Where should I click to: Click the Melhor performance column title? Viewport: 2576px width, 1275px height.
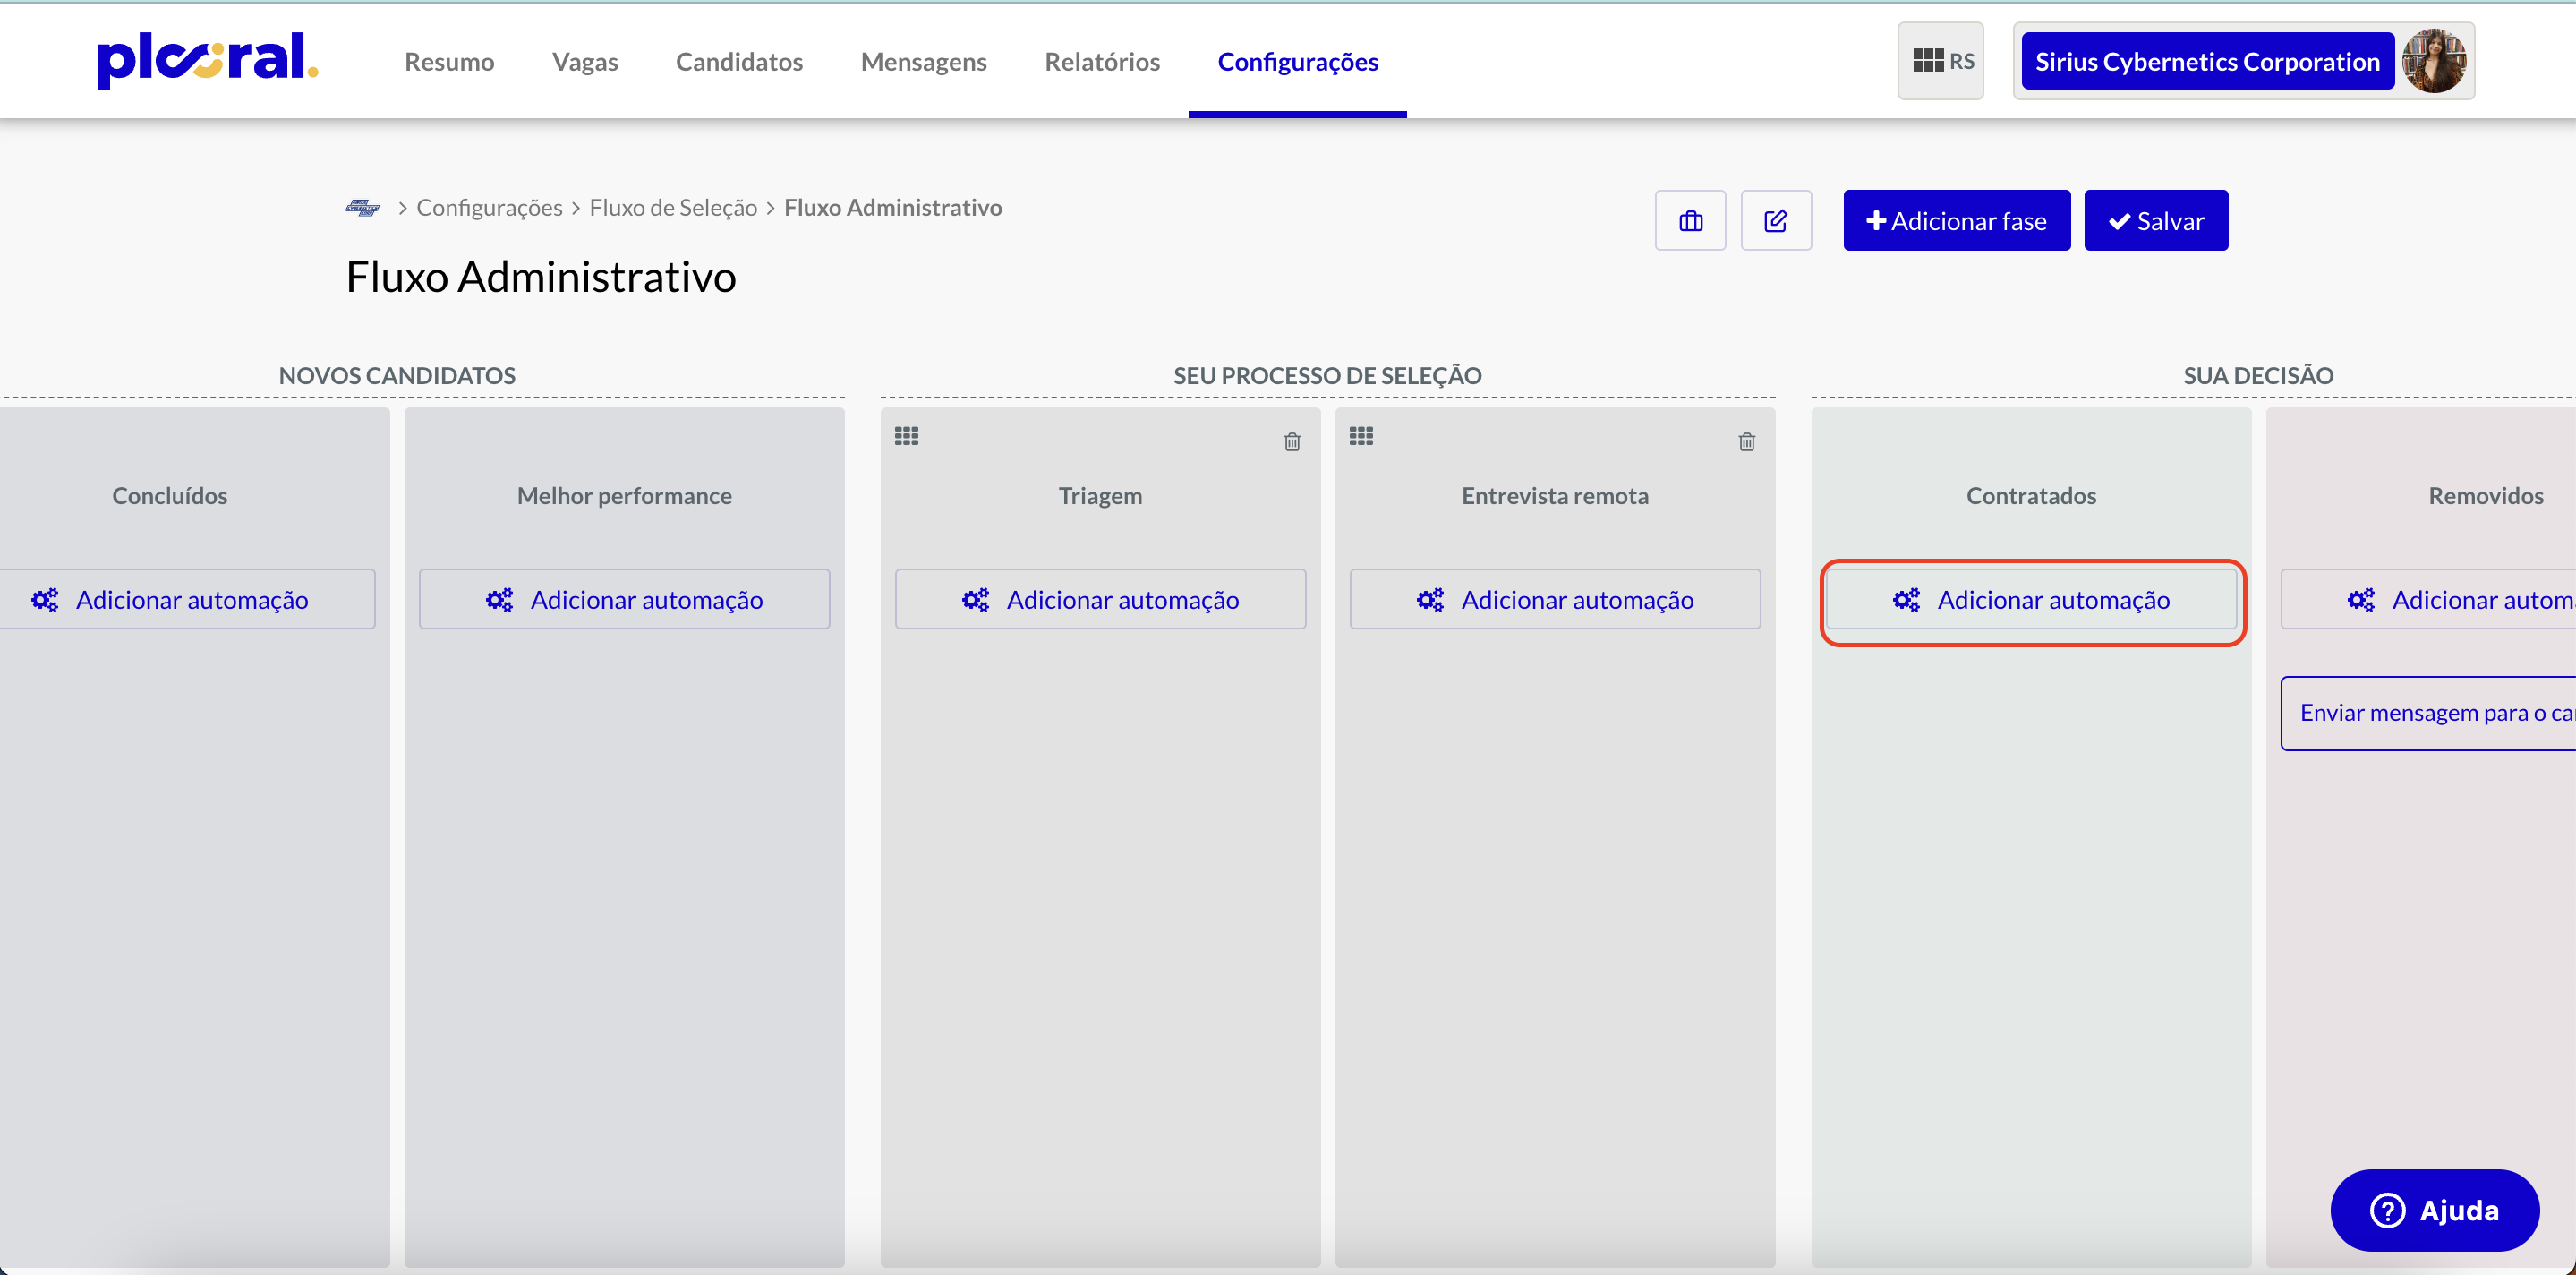coord(624,495)
